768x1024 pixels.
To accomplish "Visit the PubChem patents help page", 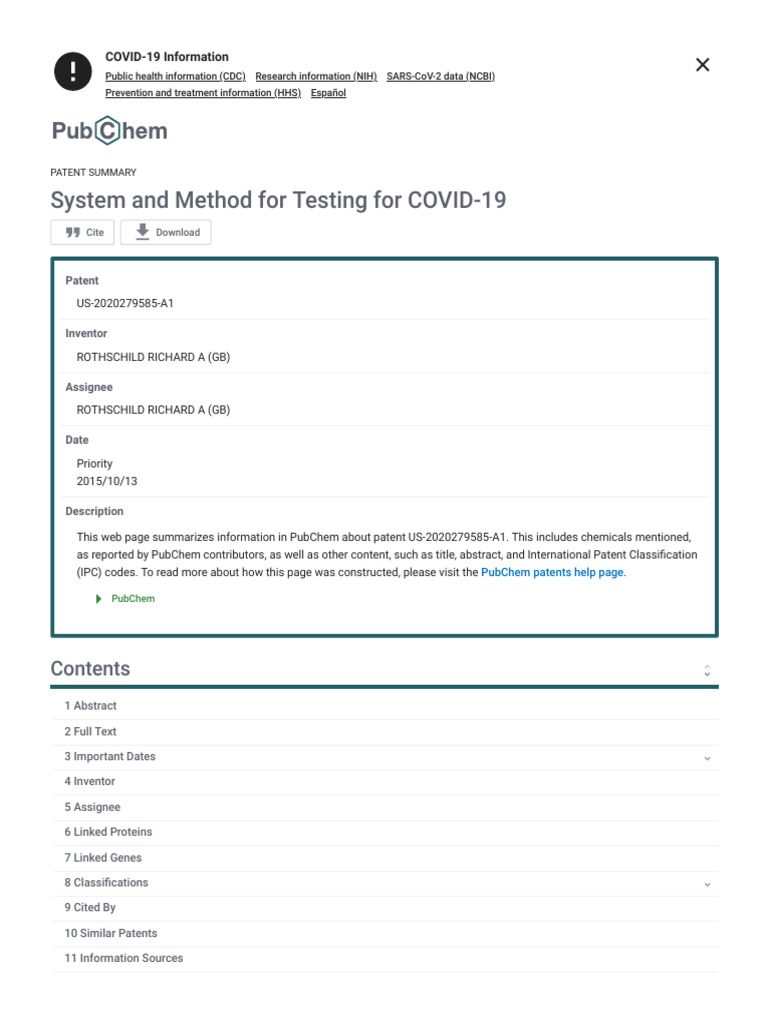I will [x=552, y=573].
